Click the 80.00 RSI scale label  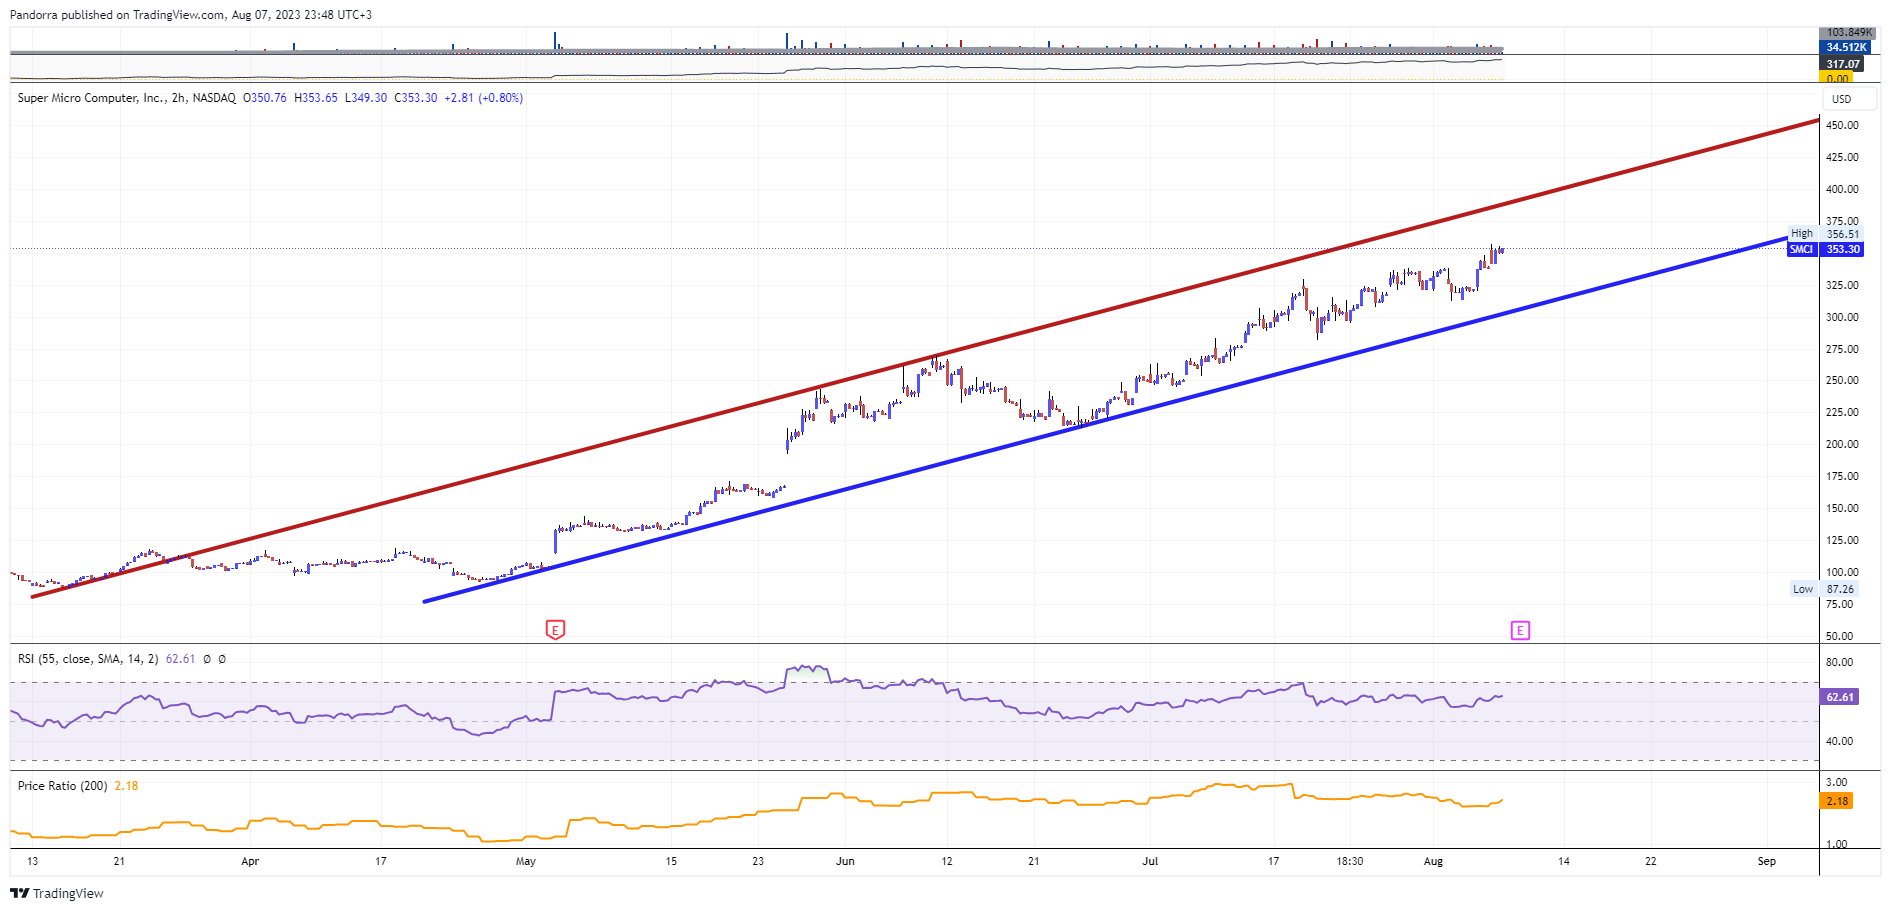tap(1839, 662)
